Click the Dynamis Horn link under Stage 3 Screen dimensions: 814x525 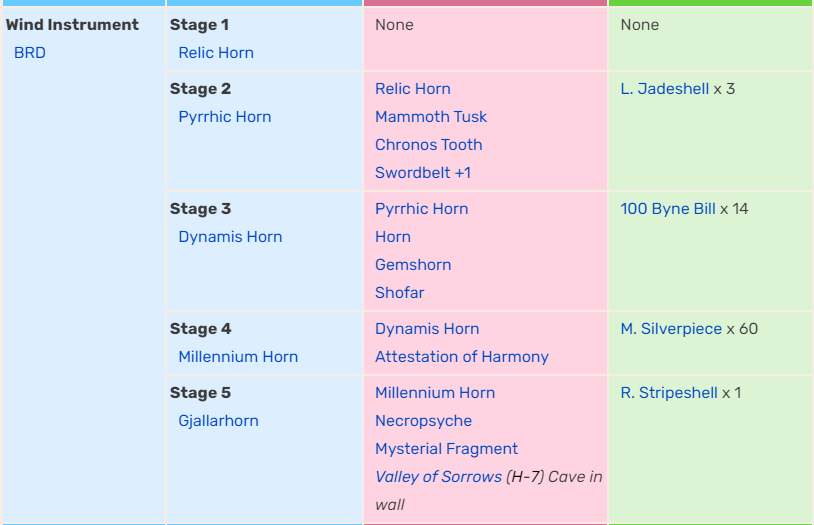(230, 237)
